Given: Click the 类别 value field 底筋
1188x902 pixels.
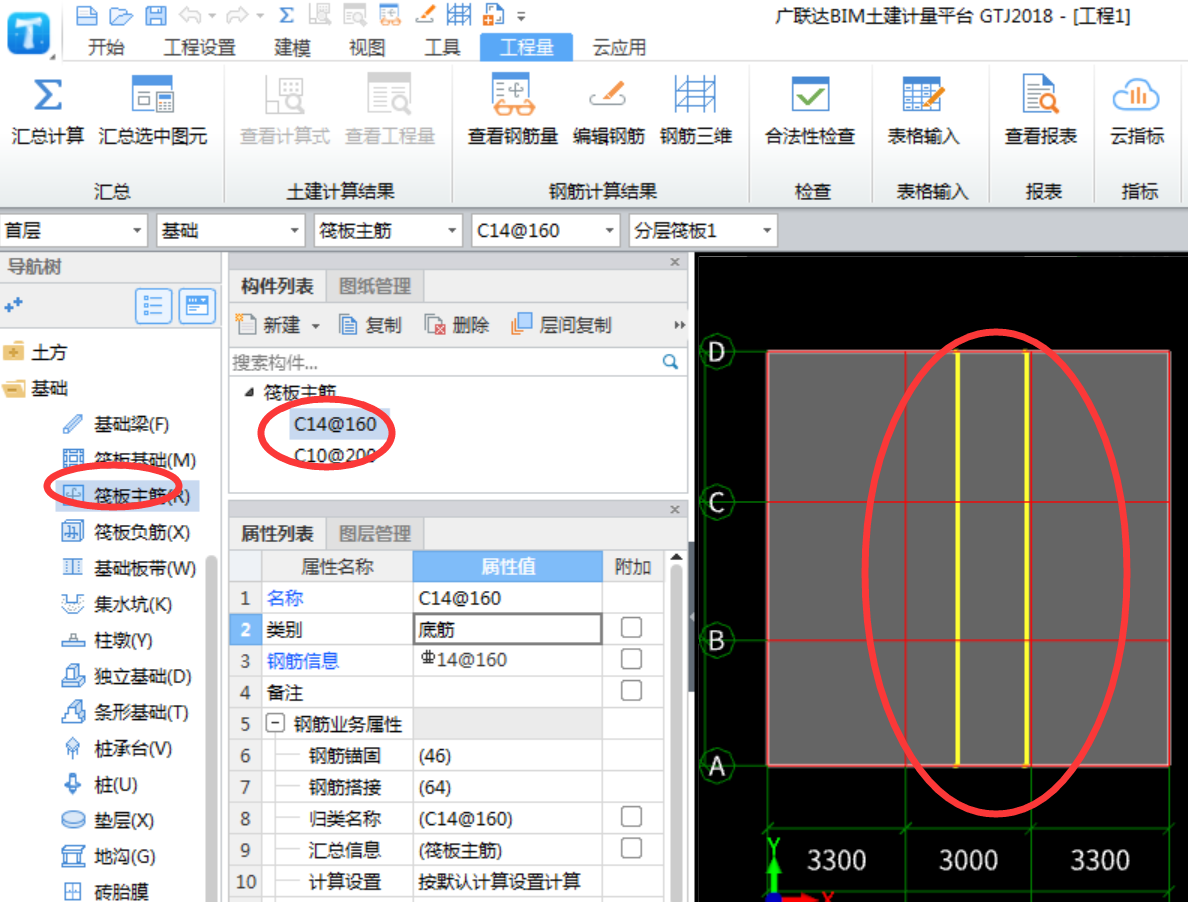Looking at the screenshot, I should pyautogui.click(x=508, y=629).
